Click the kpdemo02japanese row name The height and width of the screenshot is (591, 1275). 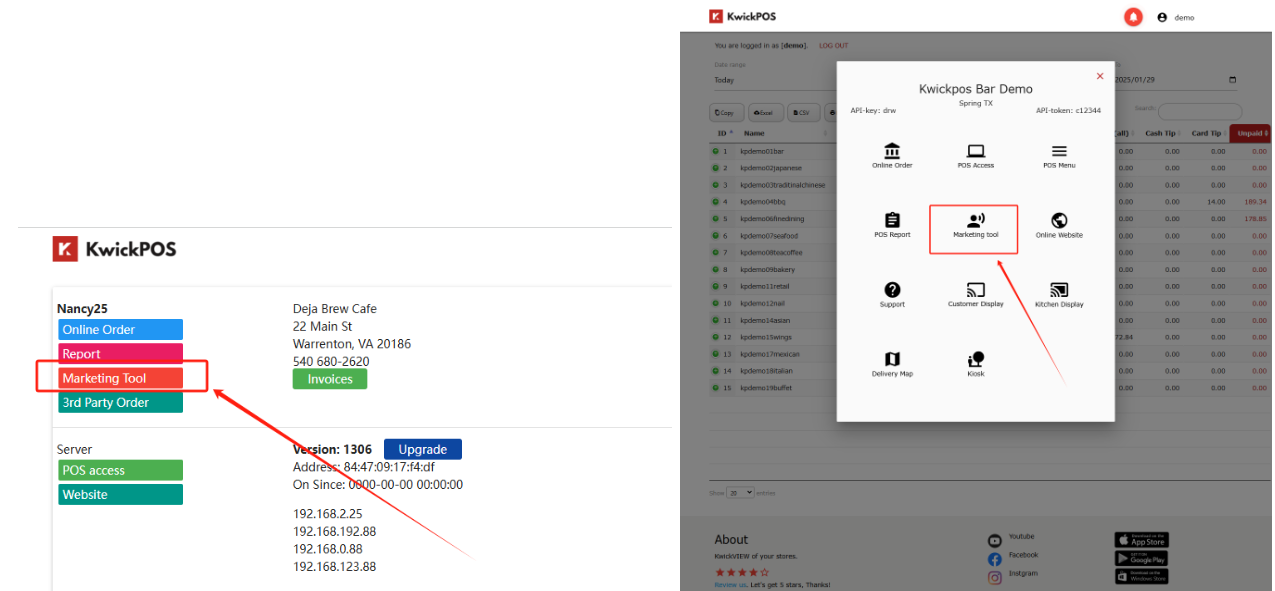[x=771, y=168]
